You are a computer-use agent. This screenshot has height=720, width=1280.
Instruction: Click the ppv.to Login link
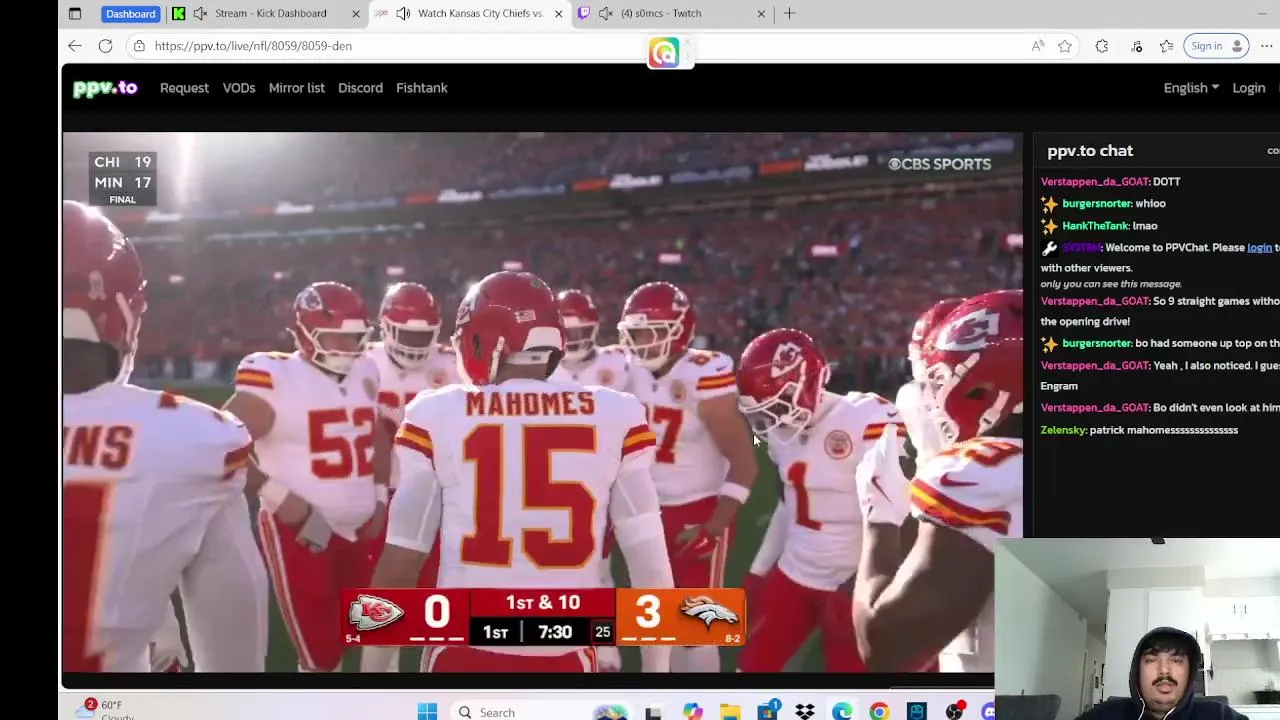[1249, 88]
